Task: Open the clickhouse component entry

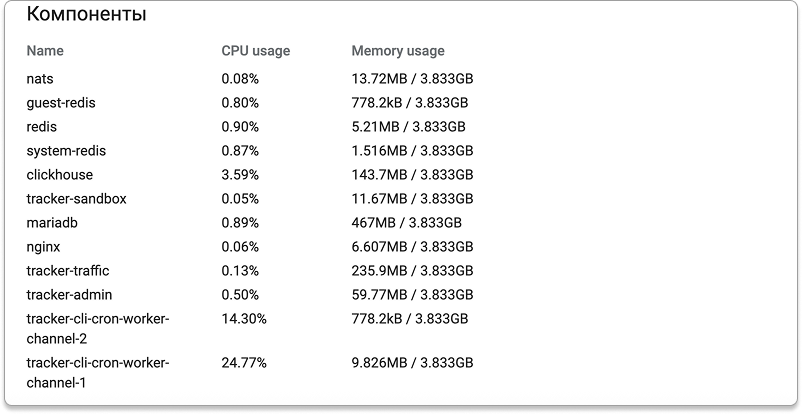Action: [59, 174]
